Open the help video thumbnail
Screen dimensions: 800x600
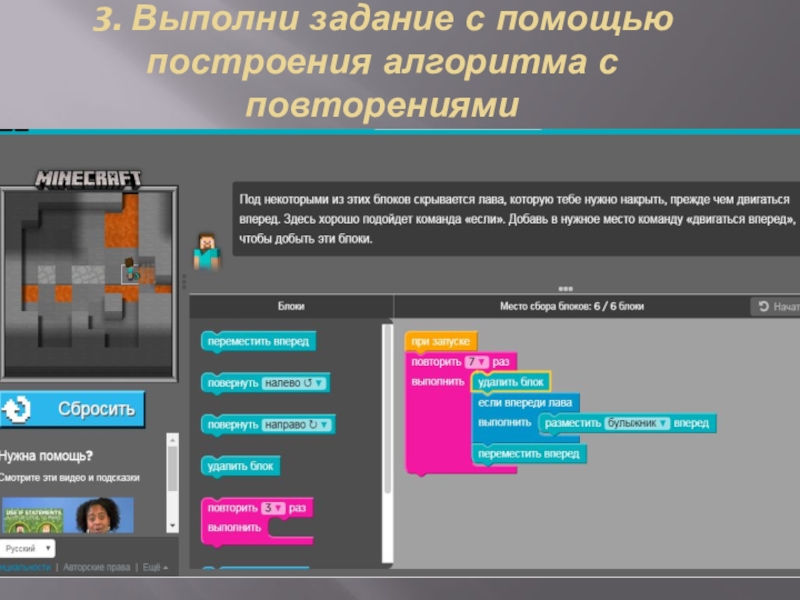point(68,515)
